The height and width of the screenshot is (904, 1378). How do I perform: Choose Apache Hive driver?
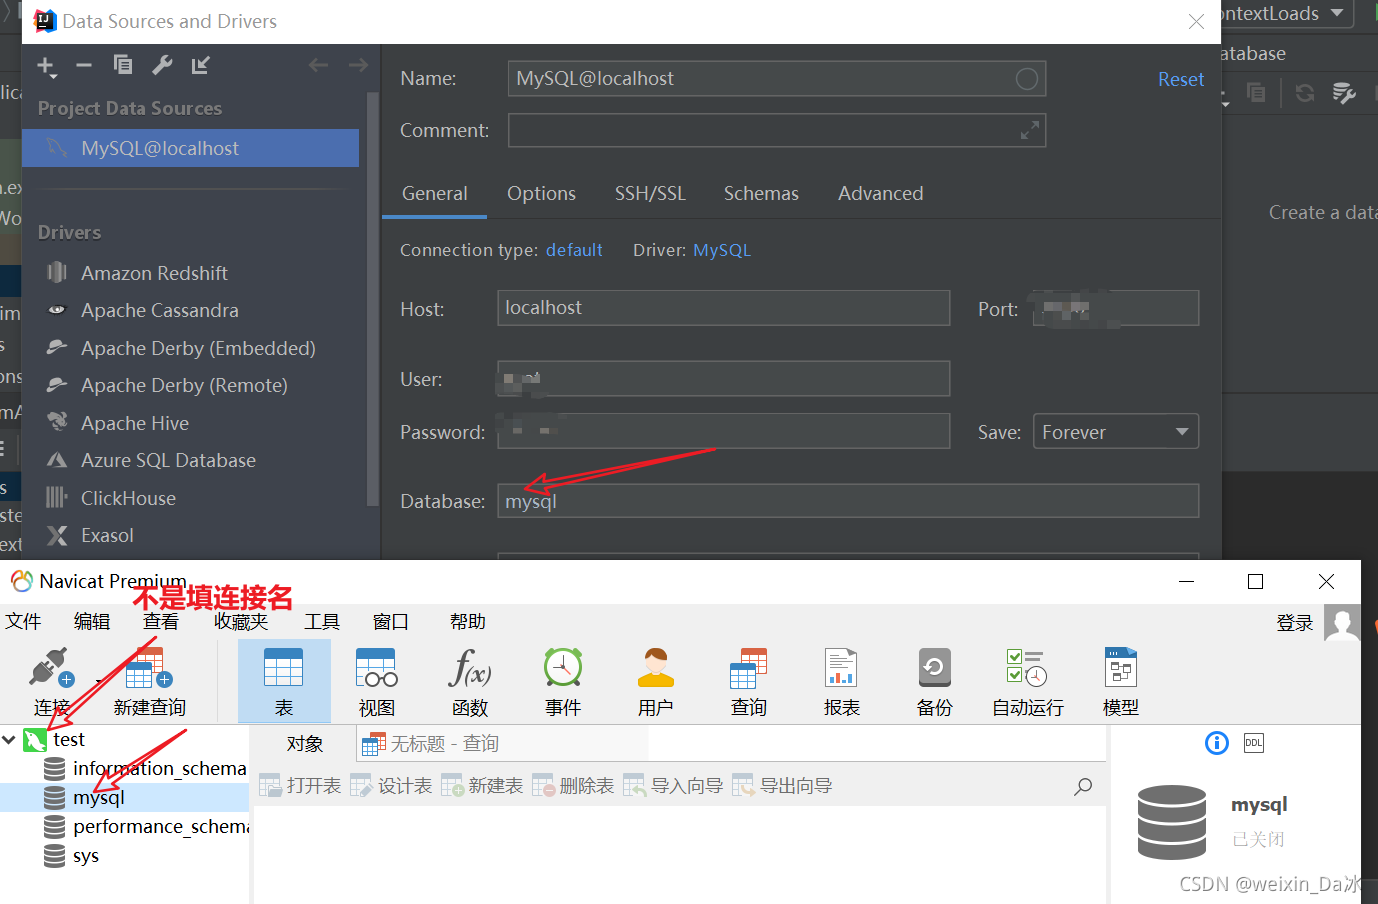pyautogui.click(x=135, y=423)
